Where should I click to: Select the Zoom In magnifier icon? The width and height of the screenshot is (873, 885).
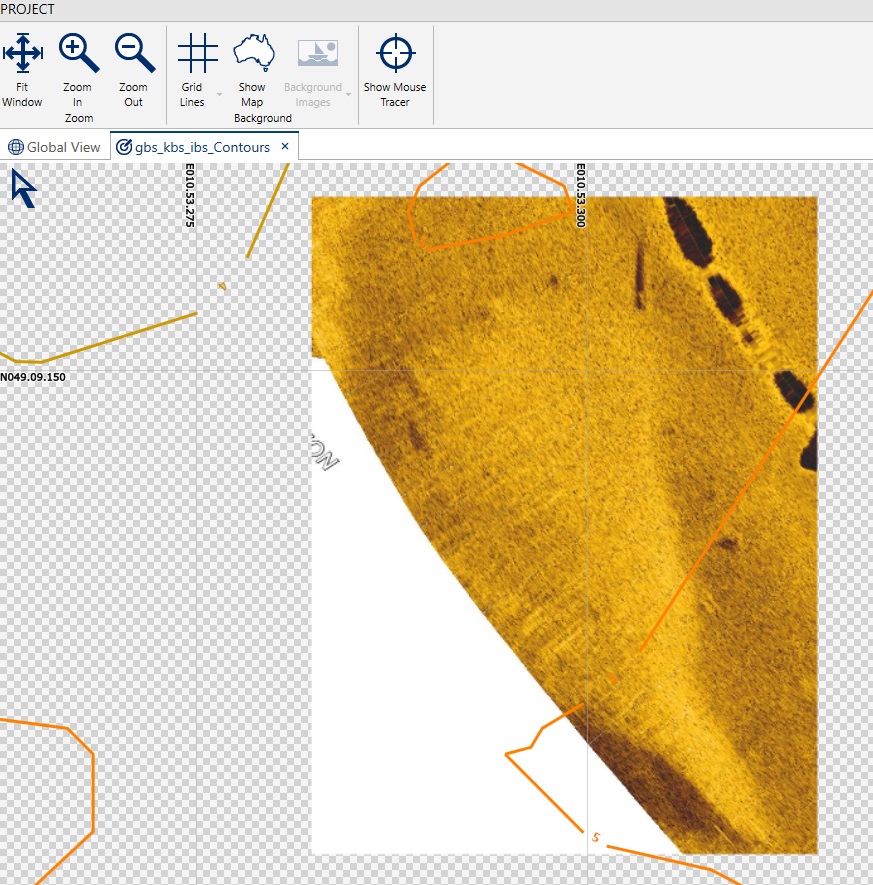pos(78,53)
